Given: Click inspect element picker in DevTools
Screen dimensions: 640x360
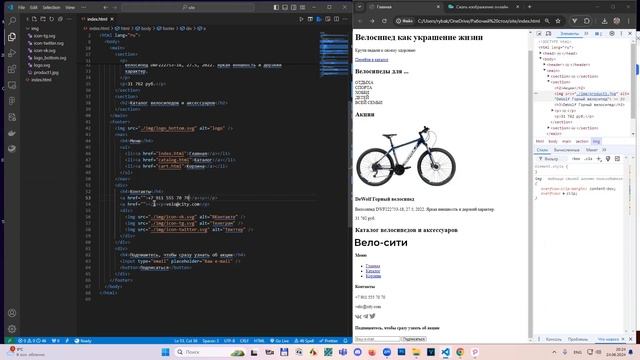Looking at the screenshot, I should tap(539, 33).
